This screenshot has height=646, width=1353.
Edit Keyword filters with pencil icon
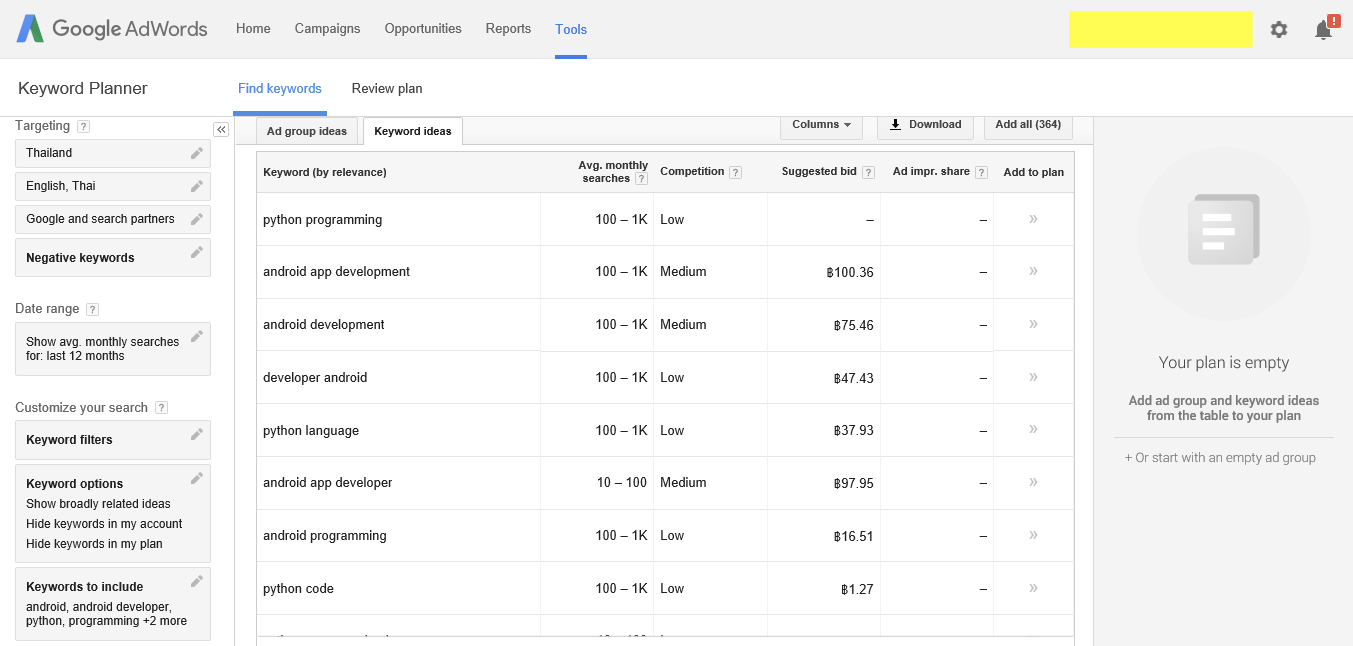click(x=197, y=434)
